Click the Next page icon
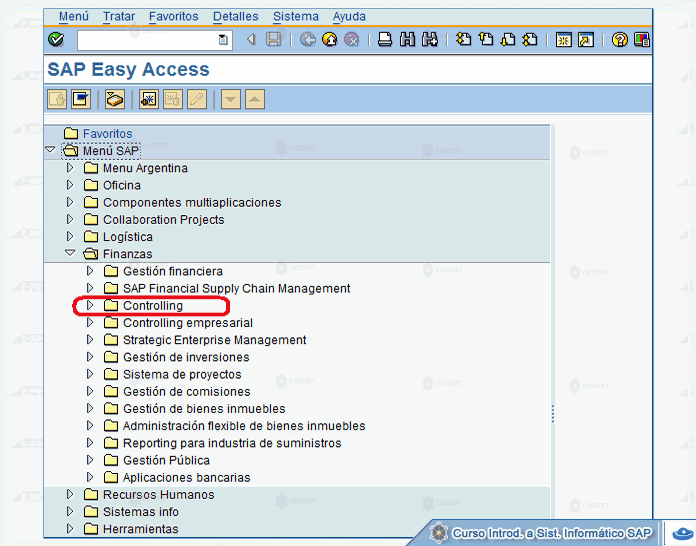Viewport: 696px width, 546px height. [508, 40]
